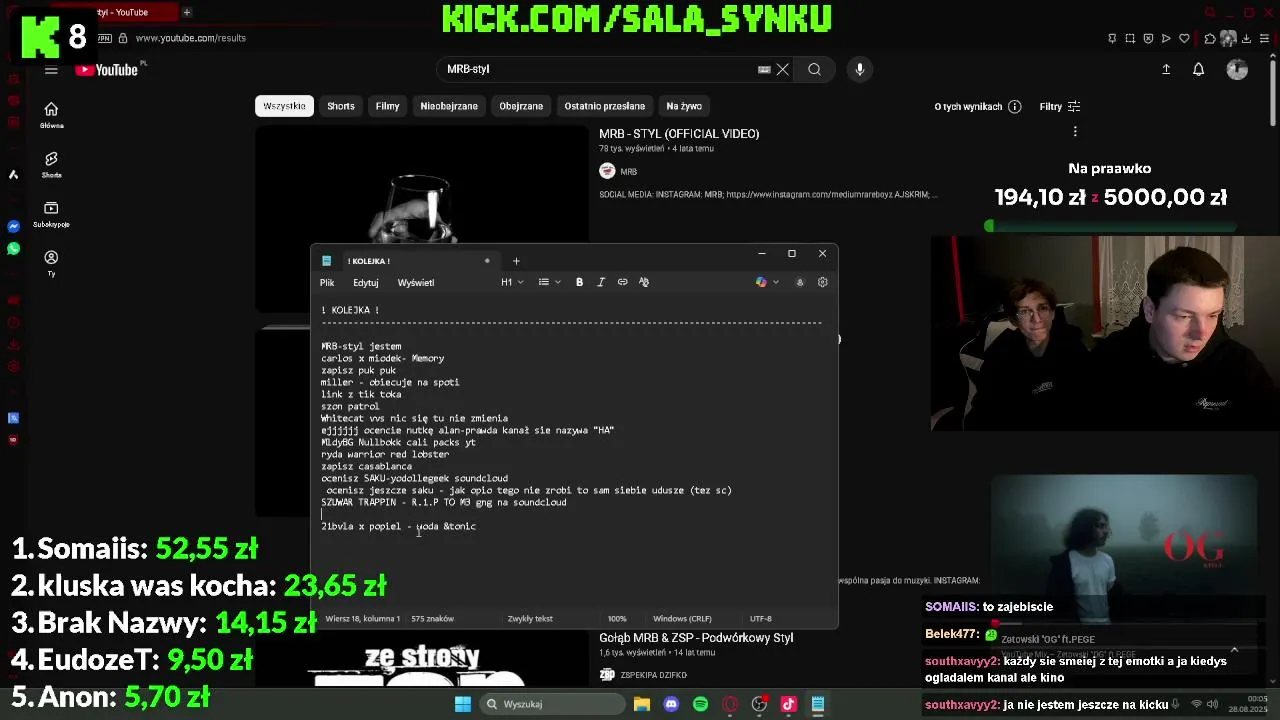Open Notepad account profile icon
Image resolution: width=1280 pixels, height=720 pixels.
(x=799, y=282)
